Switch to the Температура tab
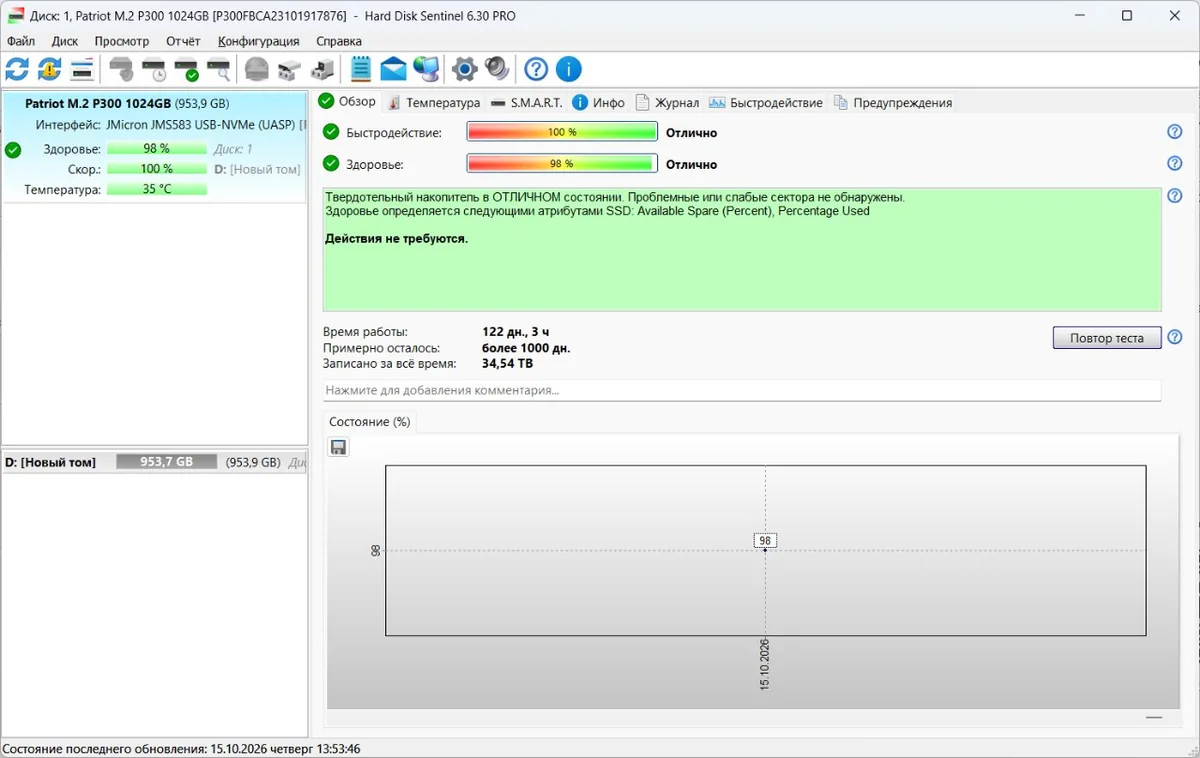Viewport: 1200px width, 758px height. [434, 102]
